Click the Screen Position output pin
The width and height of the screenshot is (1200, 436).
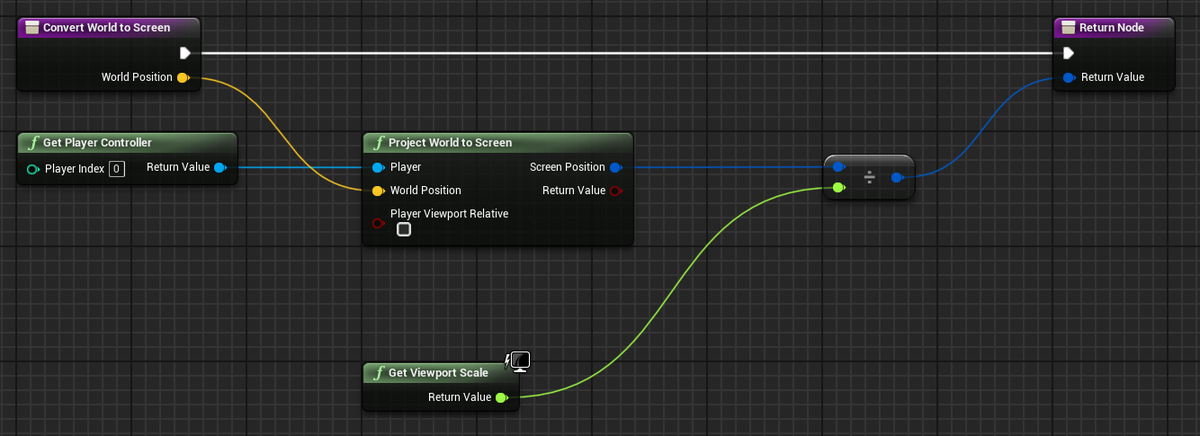(616, 167)
